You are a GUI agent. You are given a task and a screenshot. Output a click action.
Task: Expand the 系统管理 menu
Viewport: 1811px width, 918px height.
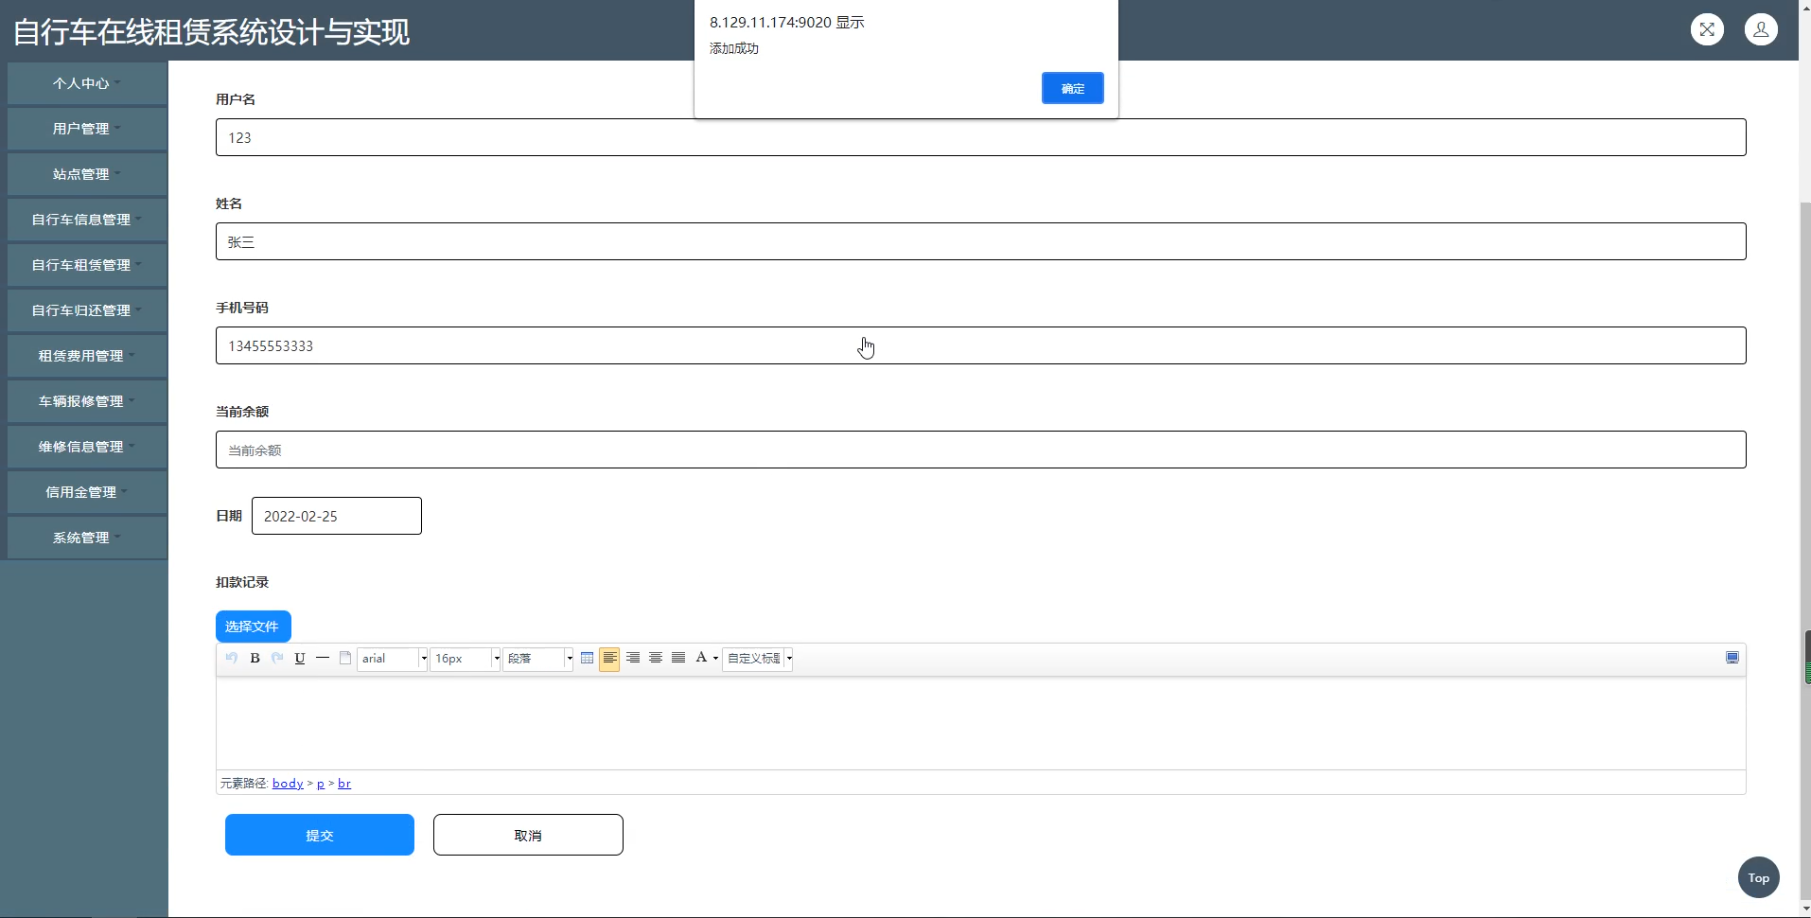(86, 538)
